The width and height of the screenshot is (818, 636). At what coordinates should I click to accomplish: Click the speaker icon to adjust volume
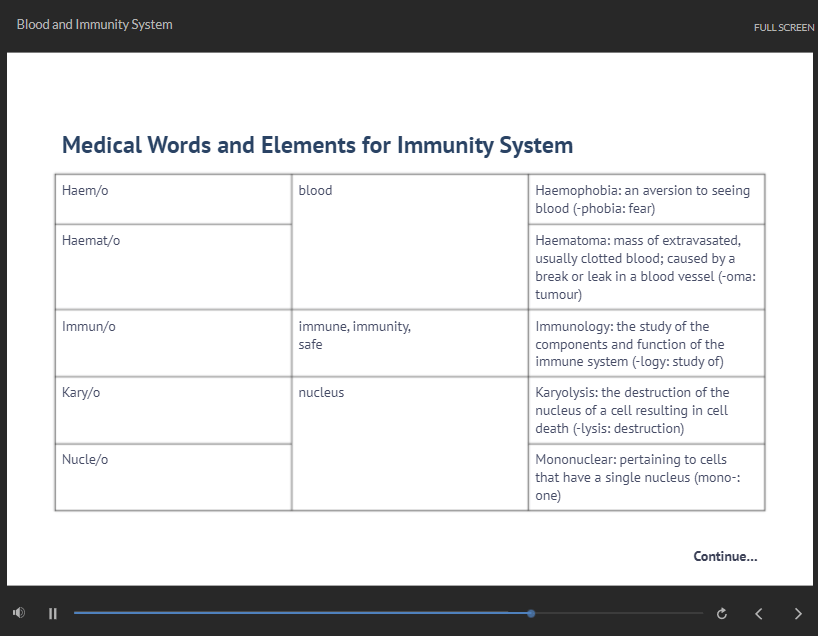[x=18, y=613]
